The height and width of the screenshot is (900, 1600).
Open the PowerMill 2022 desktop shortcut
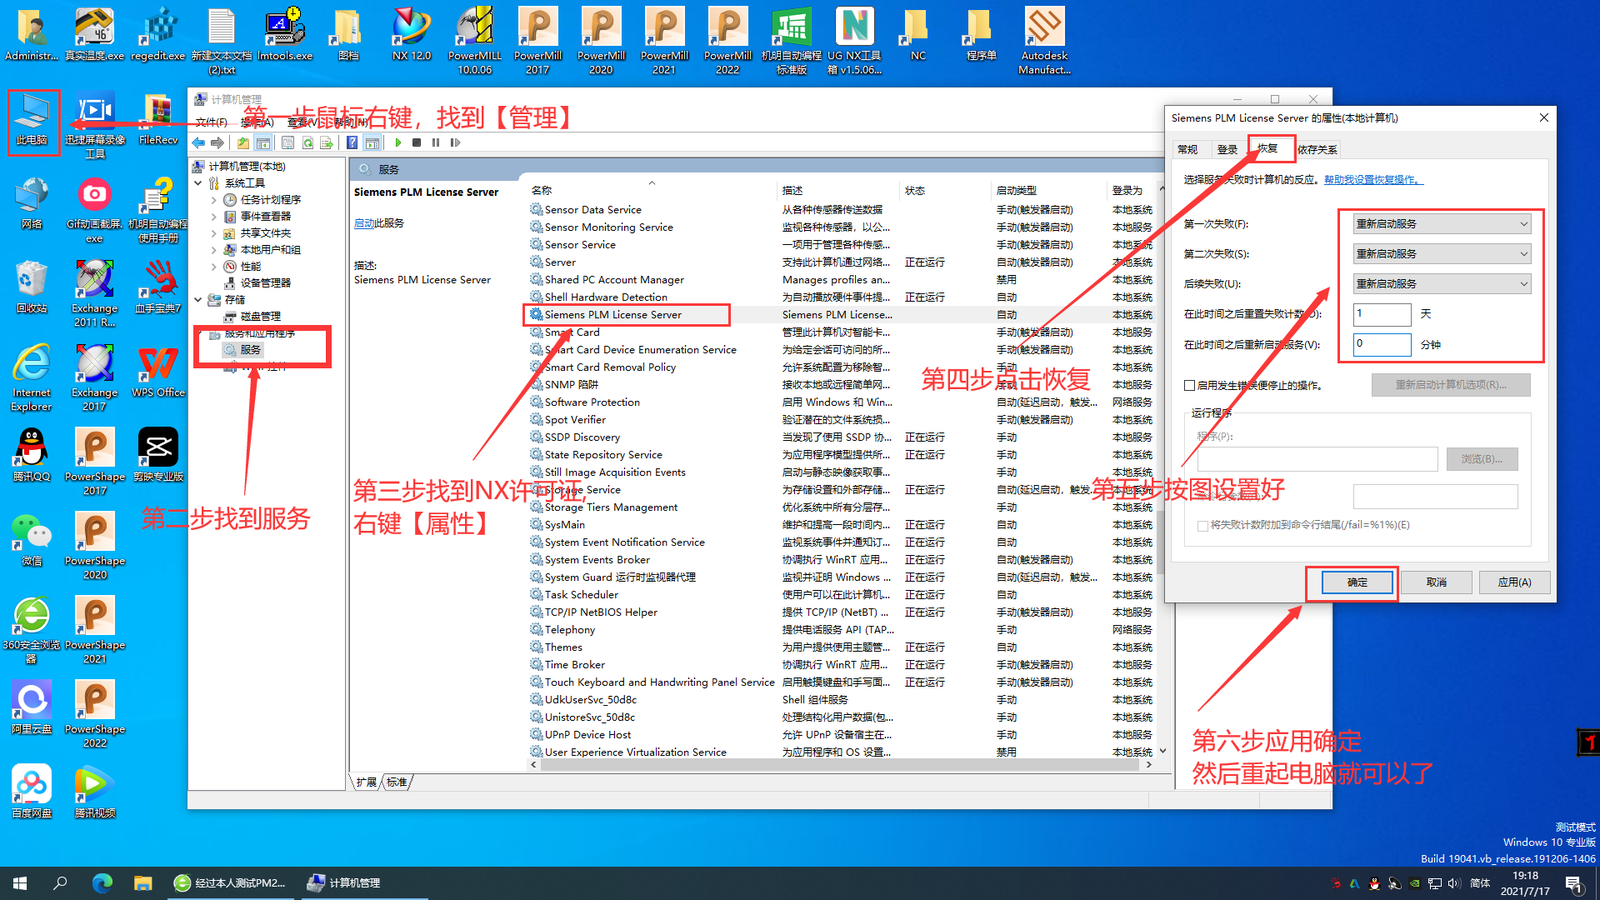tap(728, 40)
